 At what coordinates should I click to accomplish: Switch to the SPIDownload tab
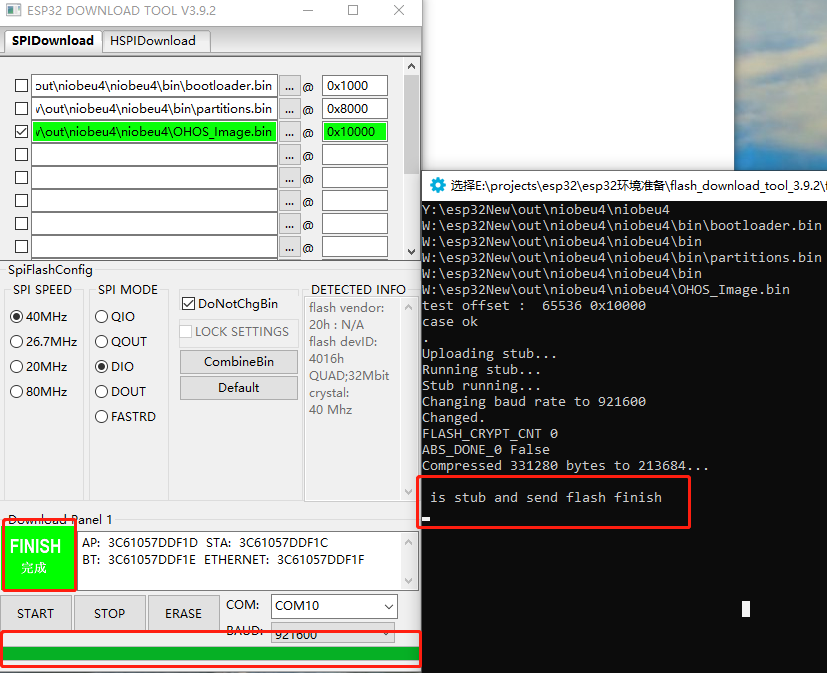point(53,41)
